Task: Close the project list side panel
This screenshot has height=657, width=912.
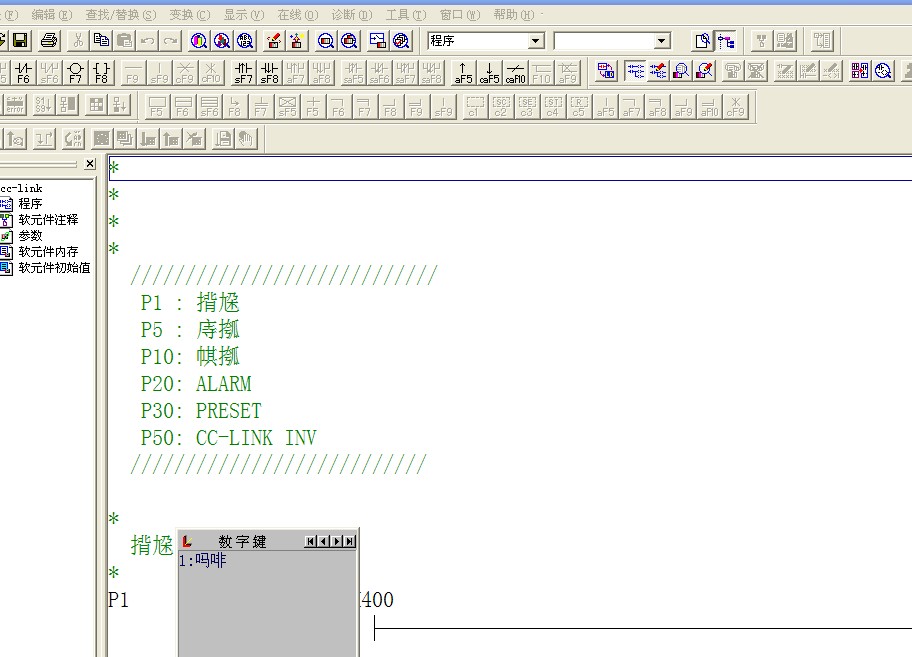Action: (x=90, y=164)
